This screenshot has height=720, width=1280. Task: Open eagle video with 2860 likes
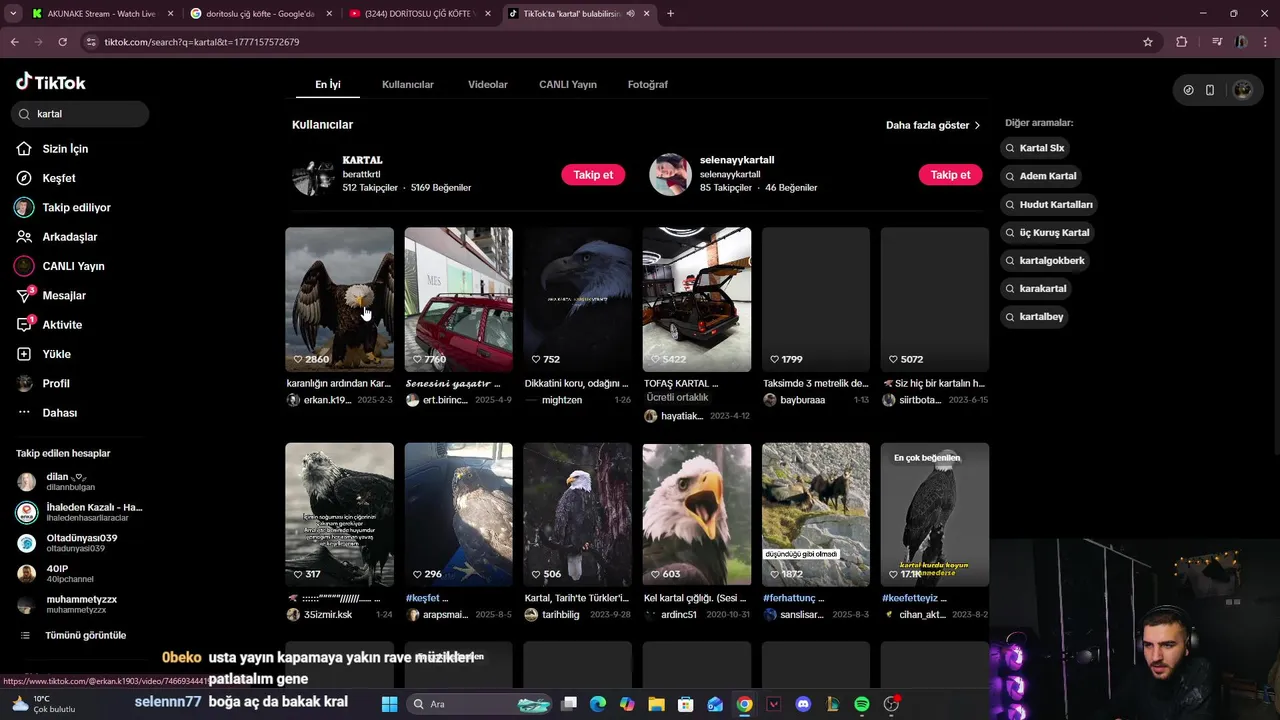point(339,299)
